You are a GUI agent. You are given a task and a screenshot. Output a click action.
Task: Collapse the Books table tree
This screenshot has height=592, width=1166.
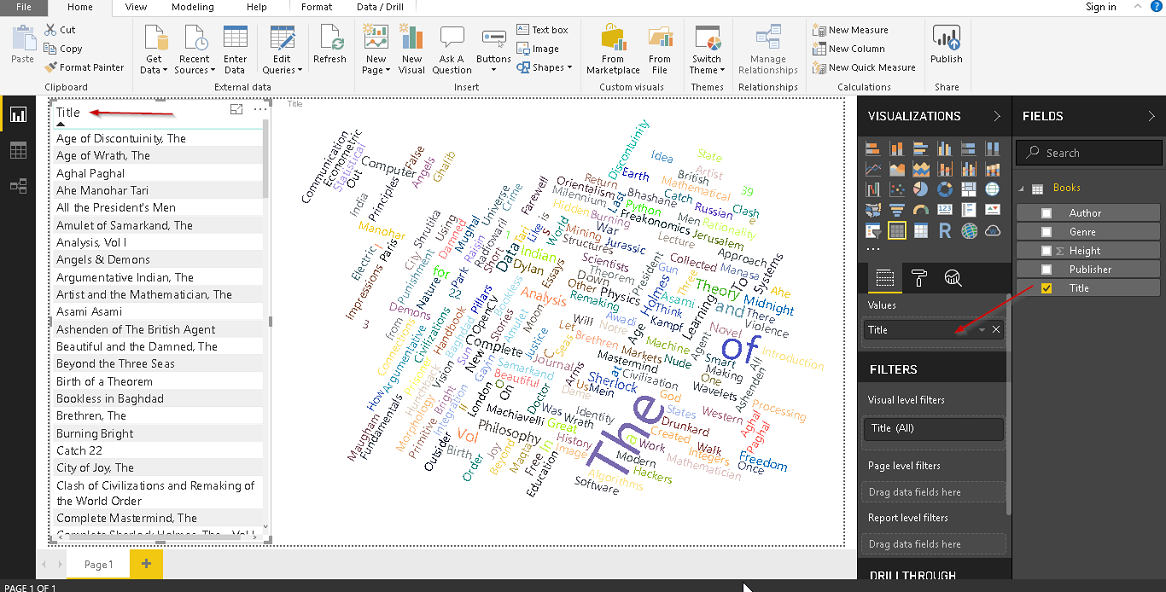coord(1021,188)
